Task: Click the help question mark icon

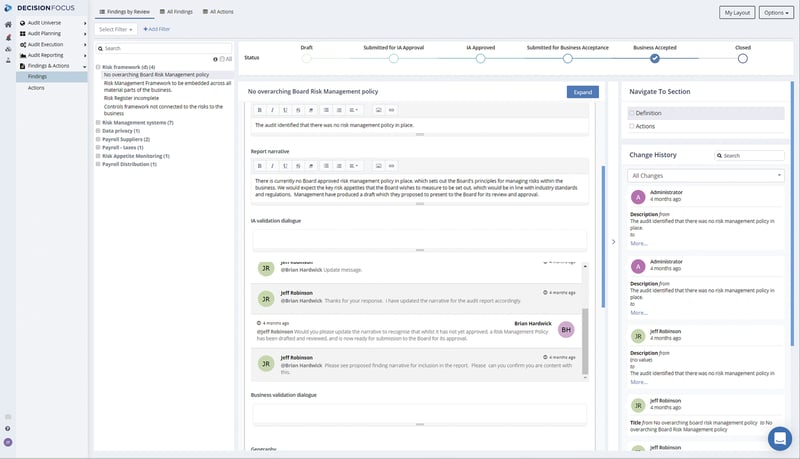Action: (x=8, y=428)
